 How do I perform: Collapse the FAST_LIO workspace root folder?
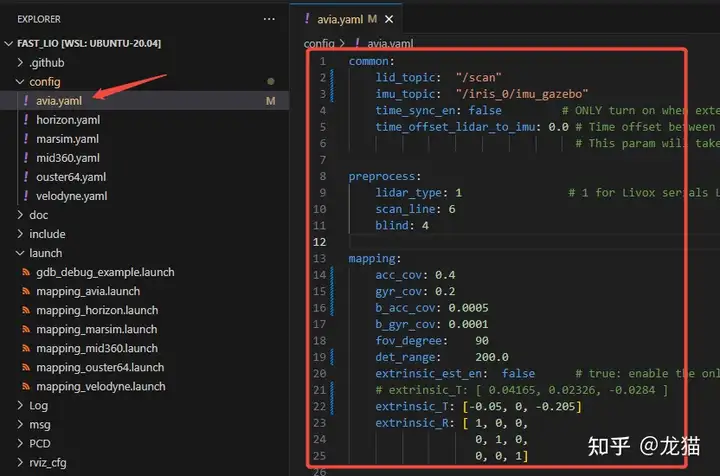click(8, 43)
